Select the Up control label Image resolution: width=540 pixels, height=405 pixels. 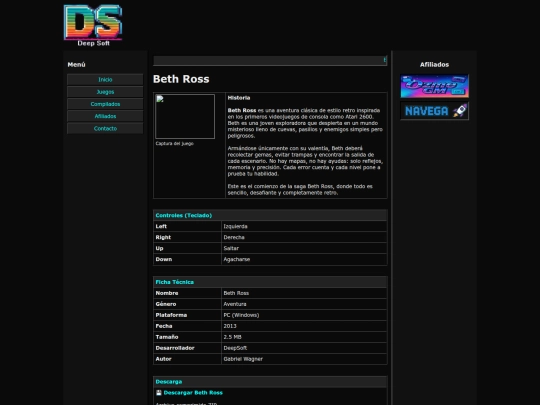(x=159, y=248)
